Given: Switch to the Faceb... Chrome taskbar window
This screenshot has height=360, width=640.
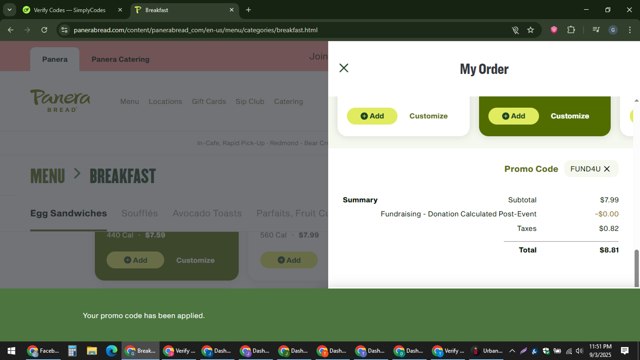Looking at the screenshot, I should pyautogui.click(x=42, y=351).
